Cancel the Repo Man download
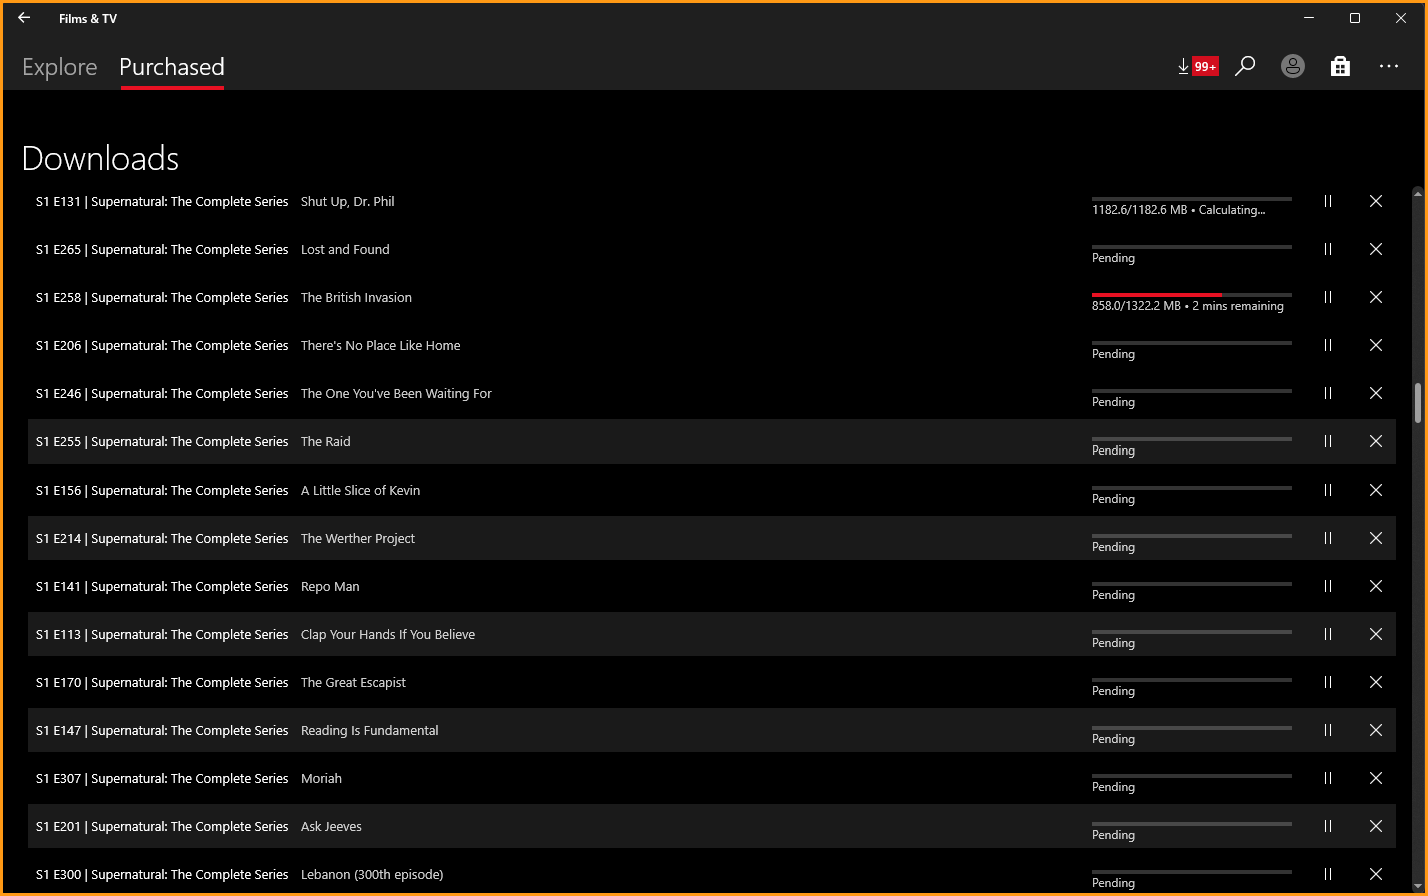 pos(1376,586)
